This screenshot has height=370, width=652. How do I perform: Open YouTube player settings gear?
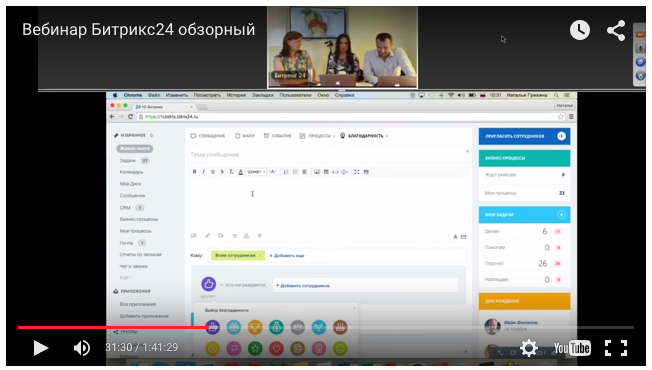click(529, 348)
